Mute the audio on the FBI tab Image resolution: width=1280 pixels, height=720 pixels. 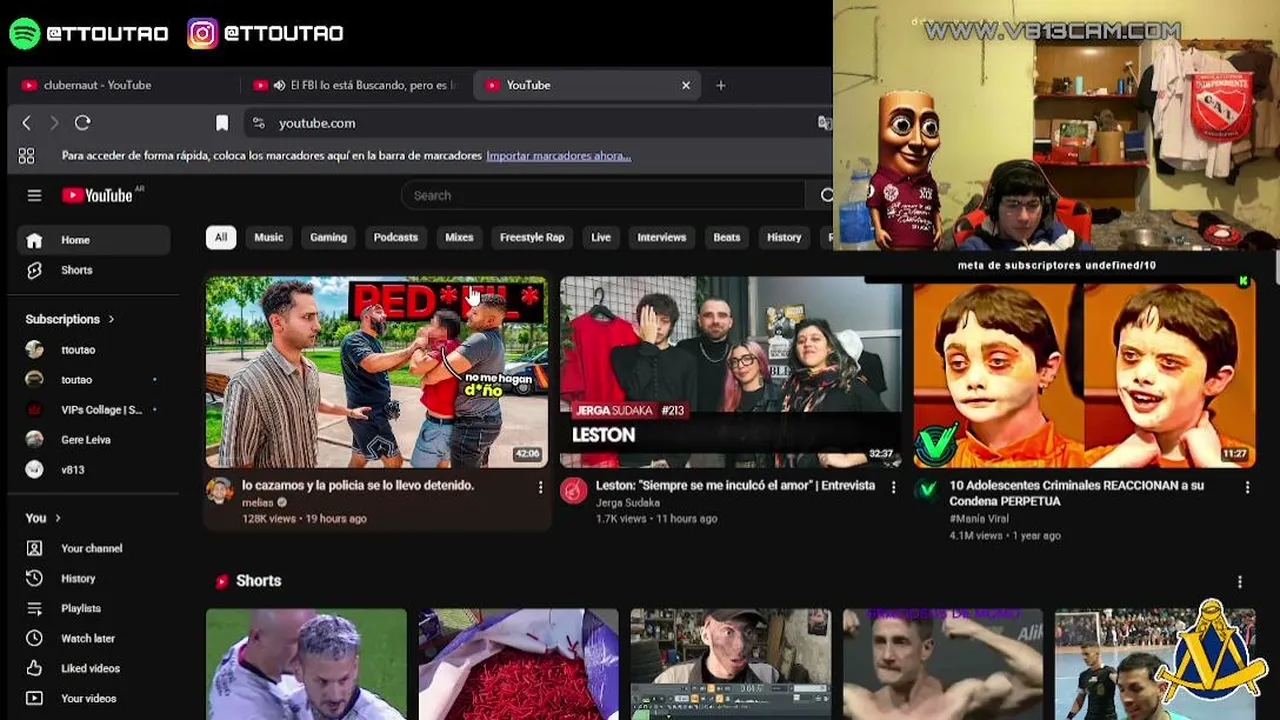point(279,85)
